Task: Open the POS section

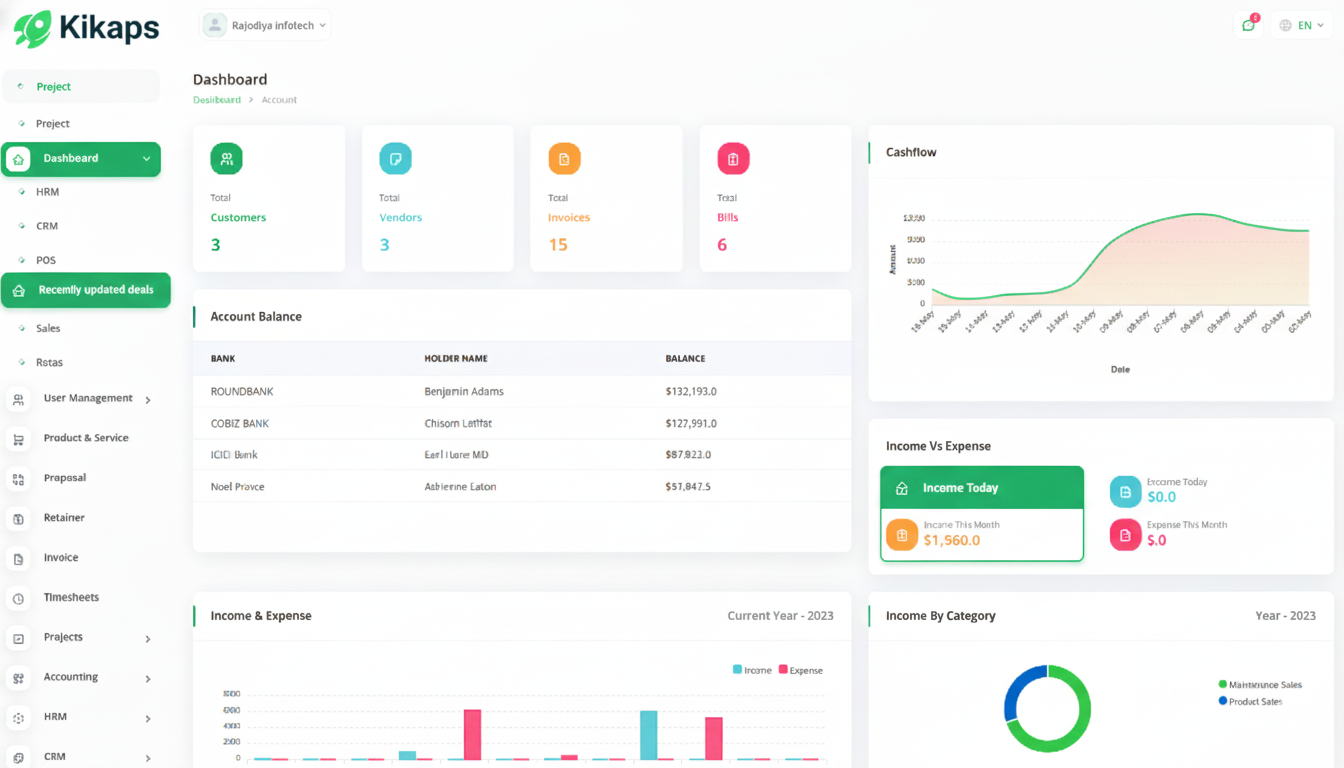Action: (45, 260)
